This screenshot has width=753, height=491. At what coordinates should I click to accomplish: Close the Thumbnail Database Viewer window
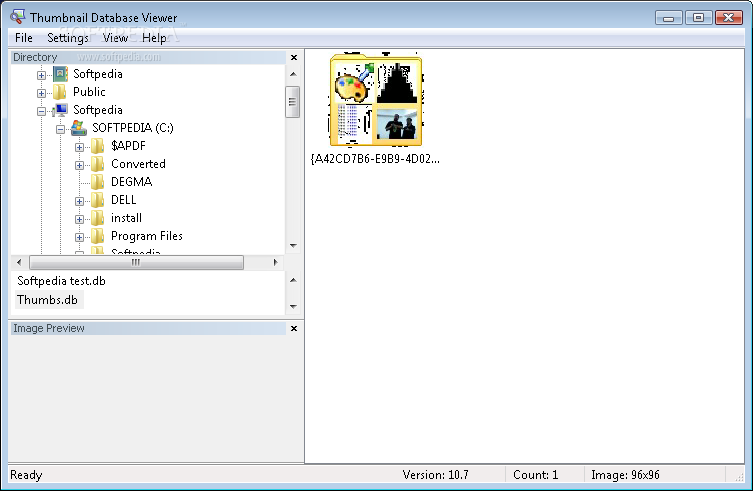729,18
